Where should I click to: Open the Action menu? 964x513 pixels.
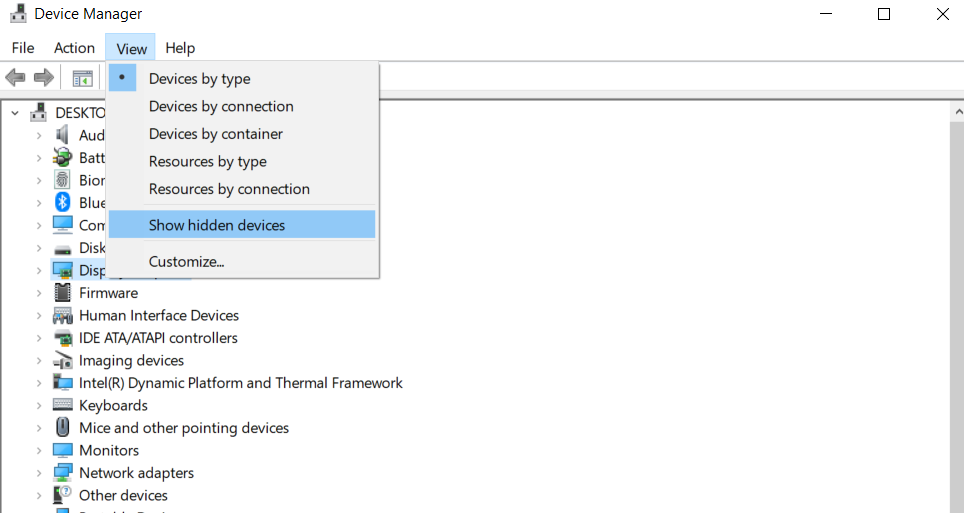pyautogui.click(x=75, y=48)
